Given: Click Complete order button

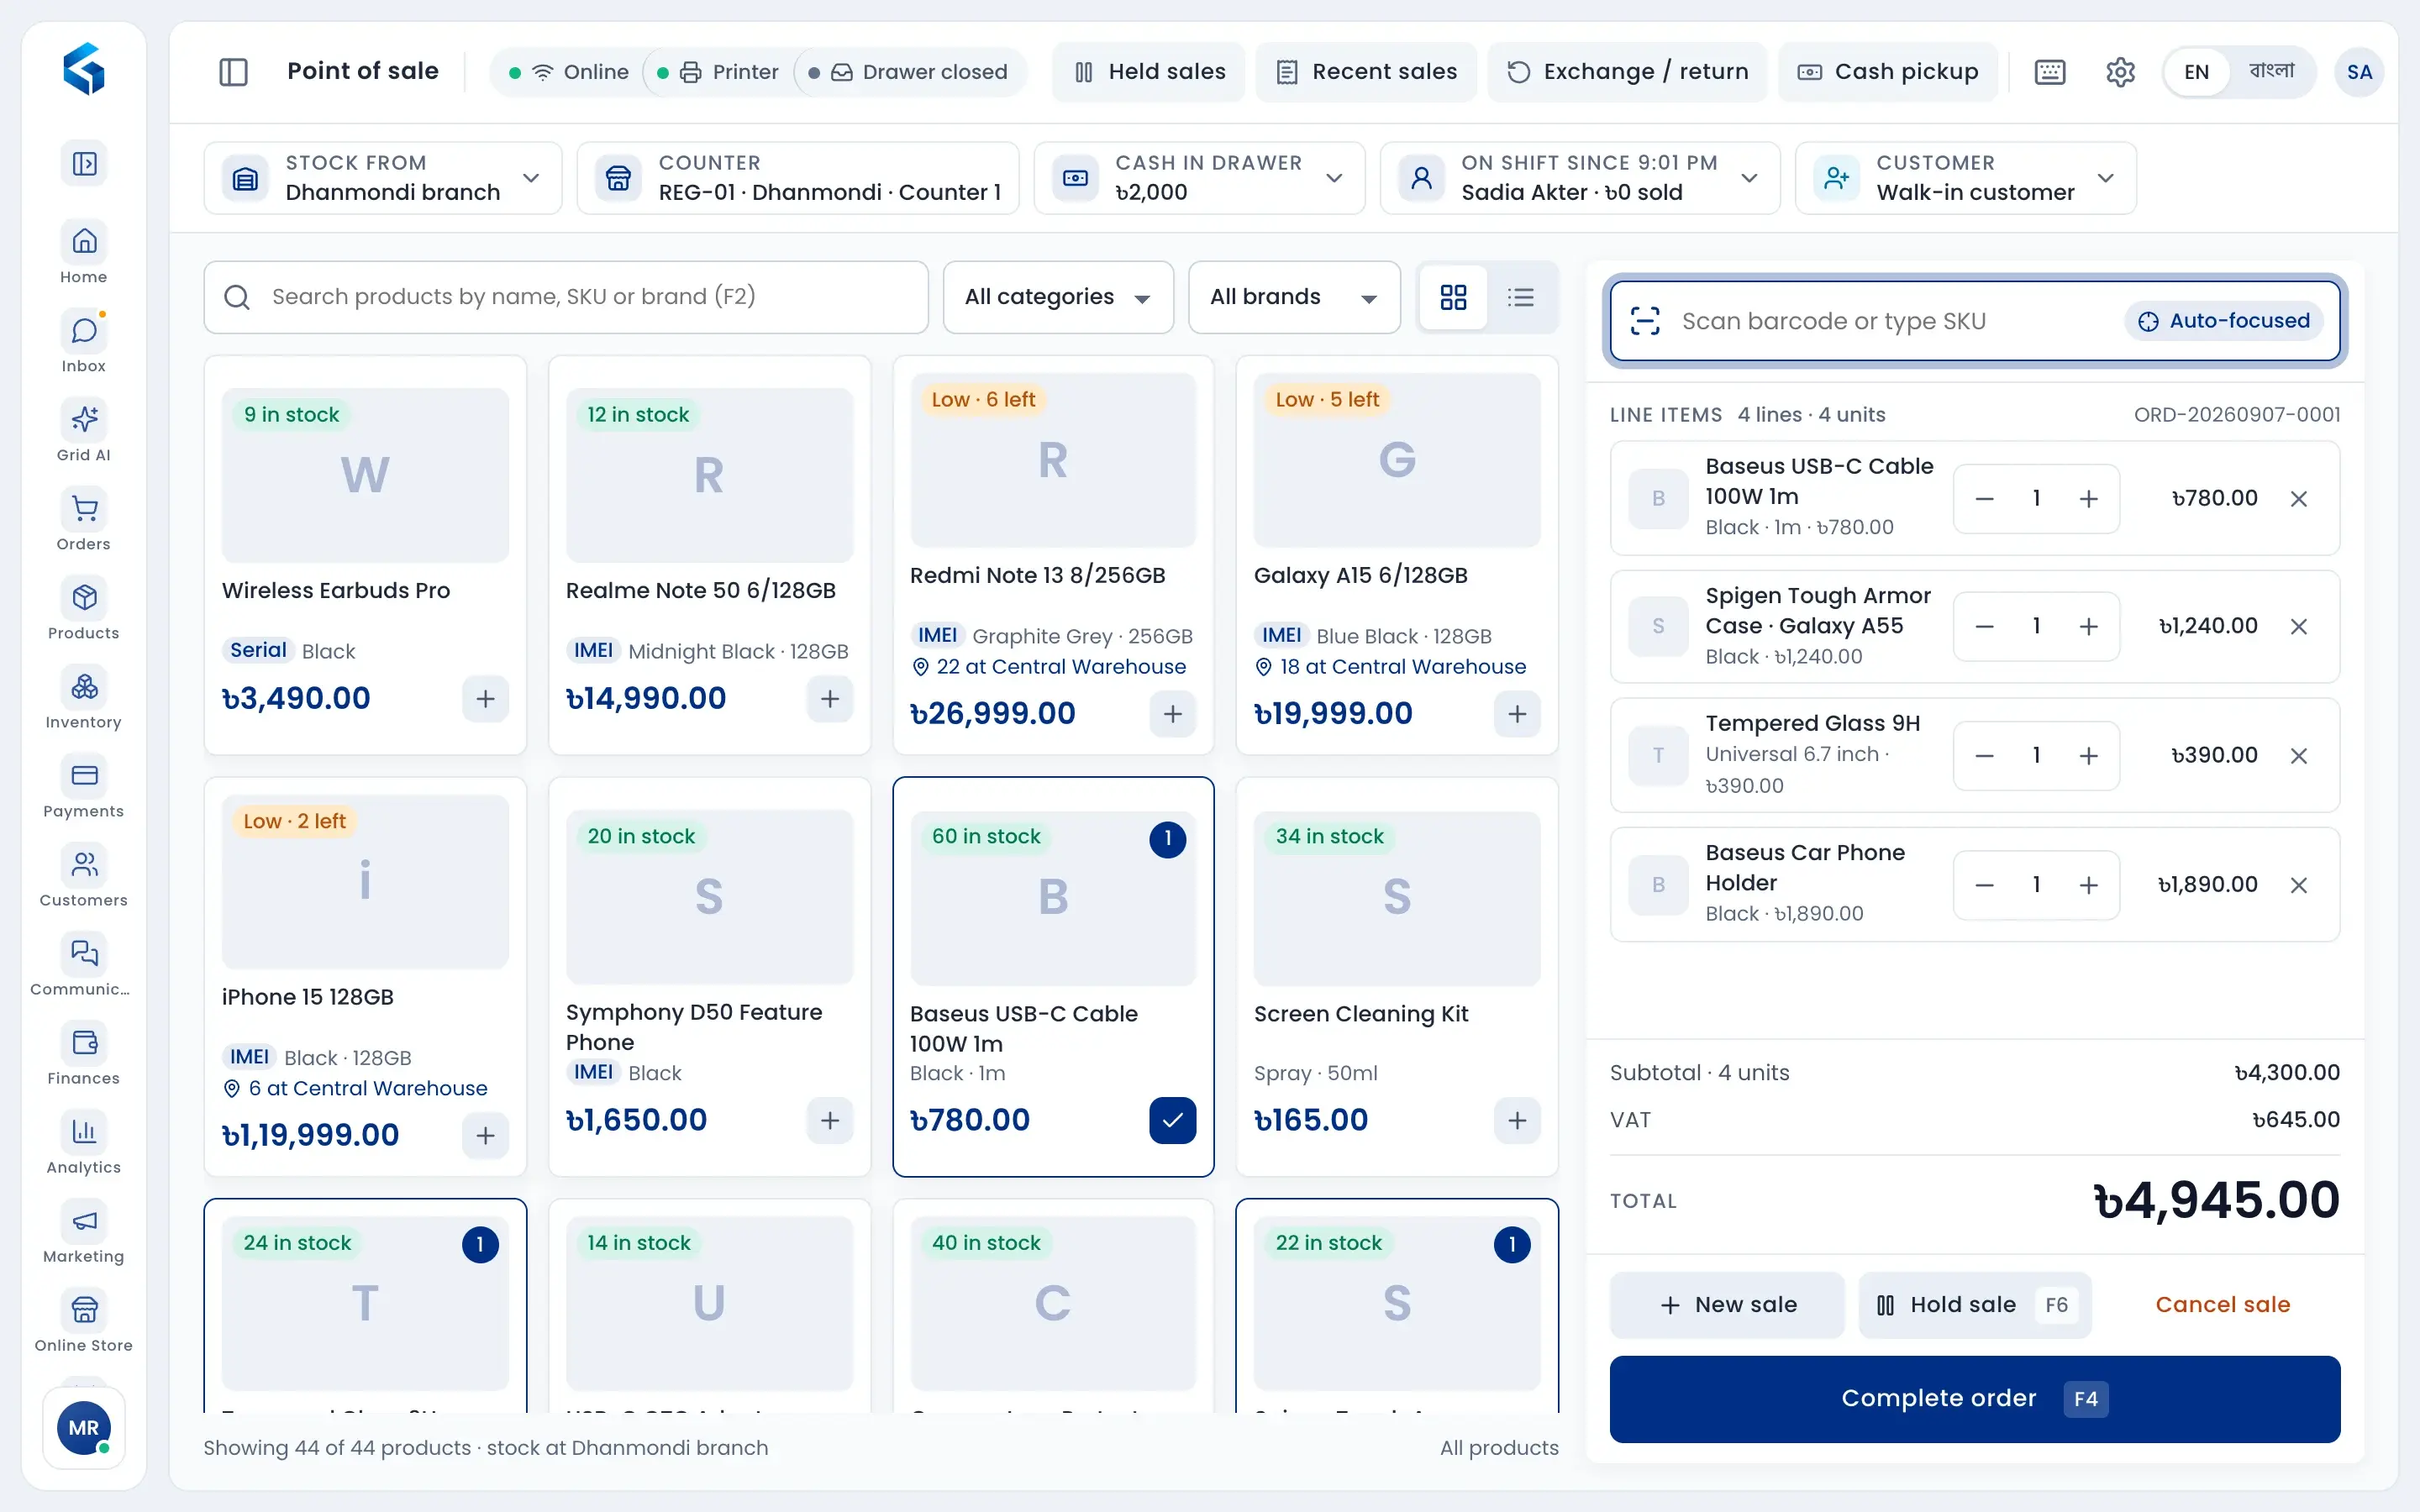Looking at the screenshot, I should [x=1974, y=1398].
